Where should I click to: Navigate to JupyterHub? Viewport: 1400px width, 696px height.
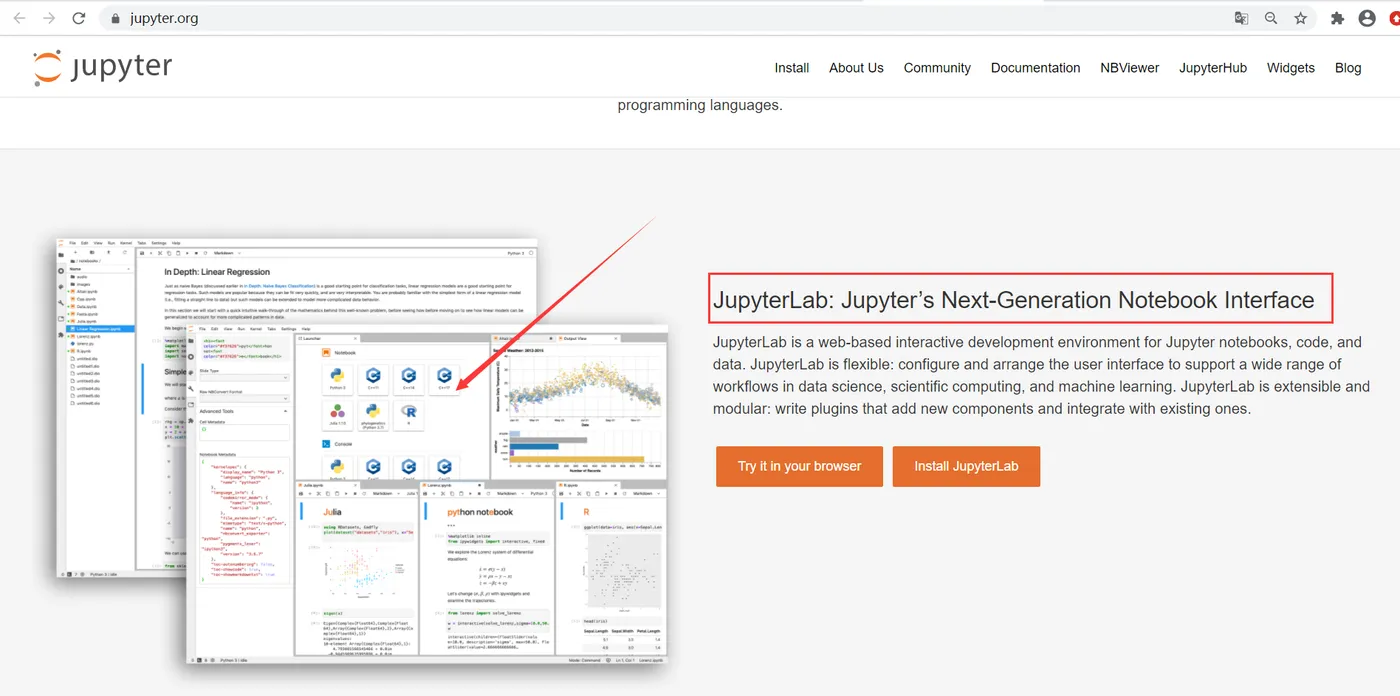(x=1213, y=68)
